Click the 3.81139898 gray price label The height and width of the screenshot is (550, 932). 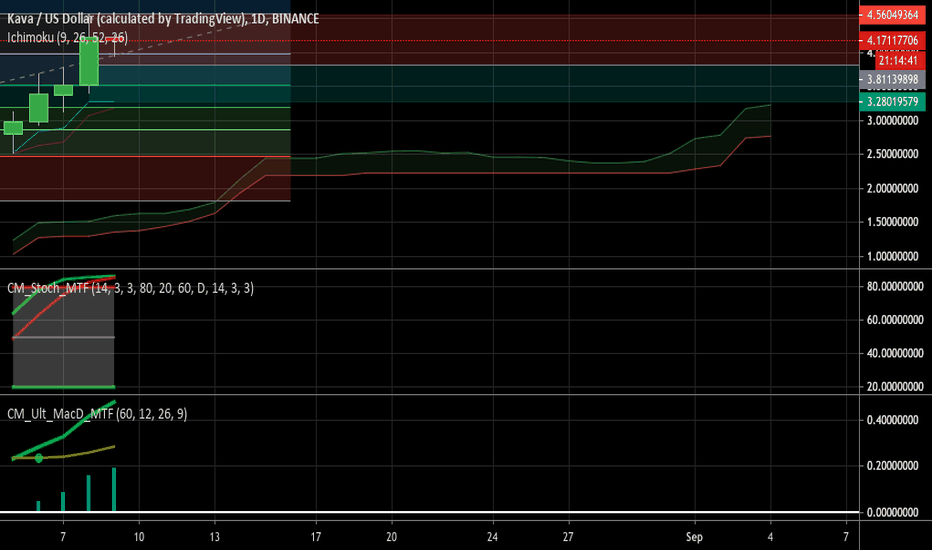892,80
